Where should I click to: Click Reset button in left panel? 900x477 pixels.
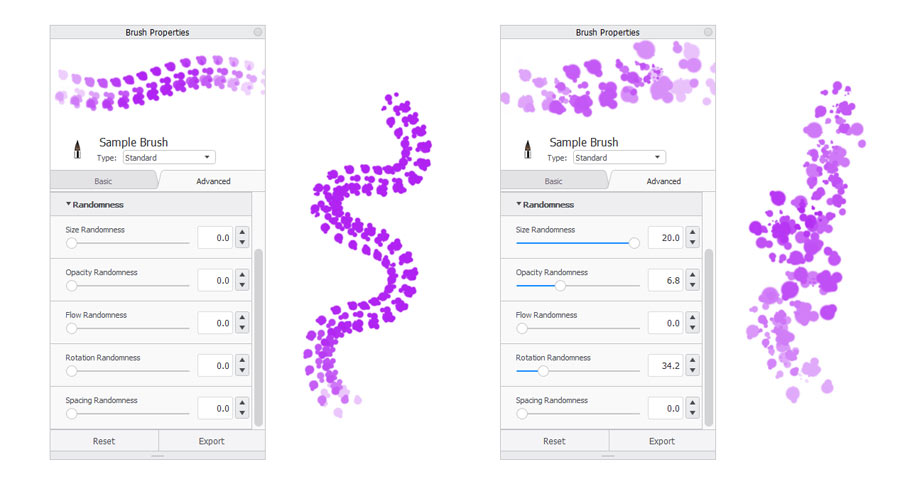(x=104, y=441)
